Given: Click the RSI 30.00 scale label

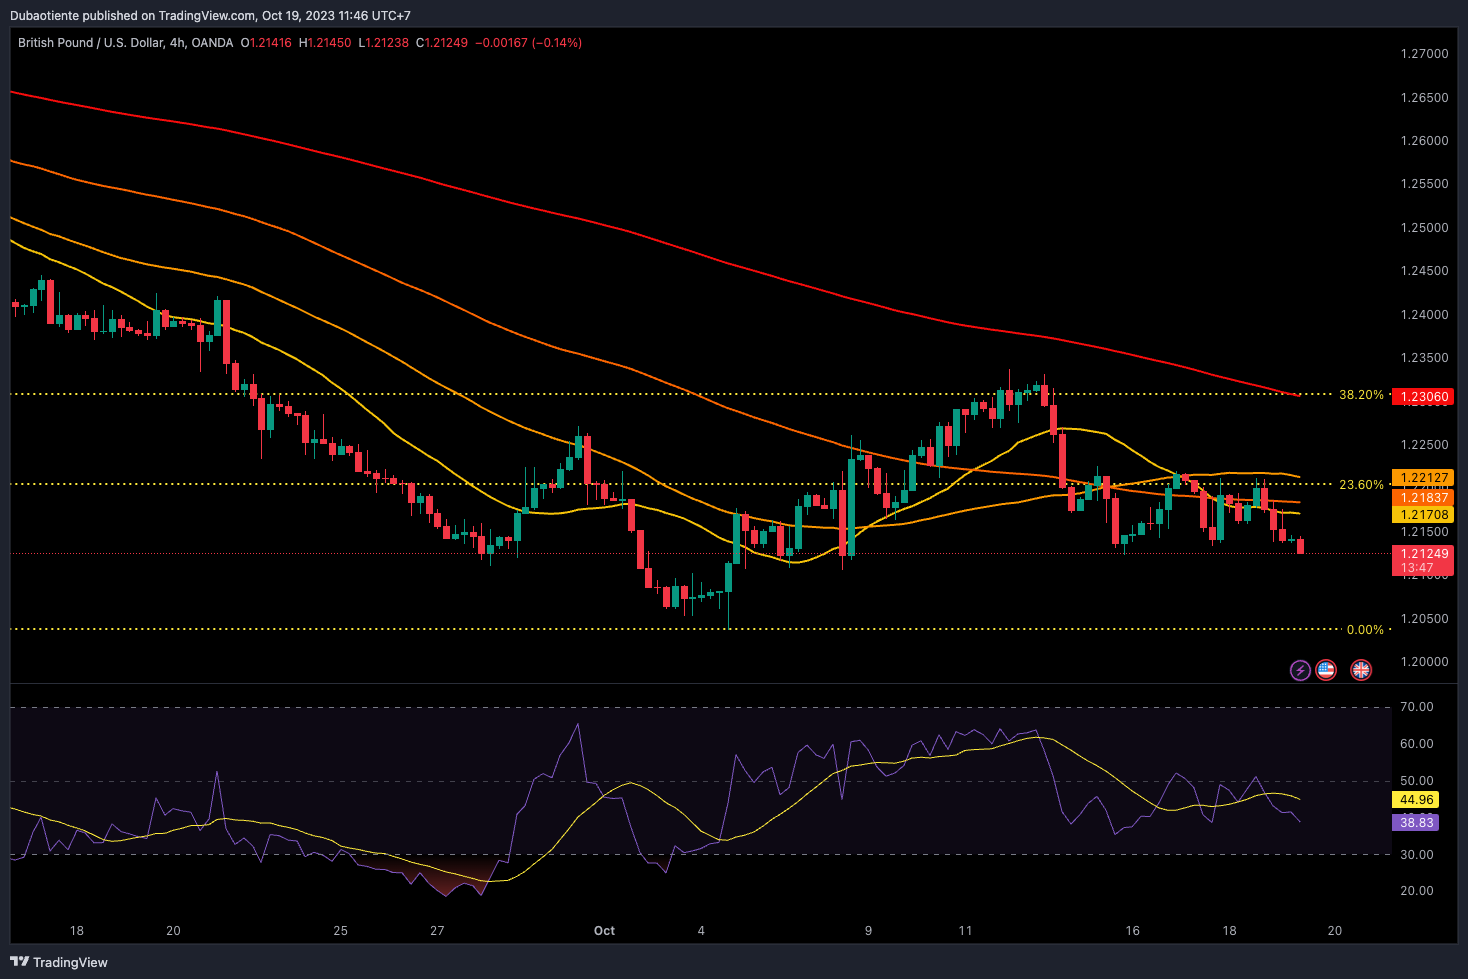Looking at the screenshot, I should (1417, 855).
